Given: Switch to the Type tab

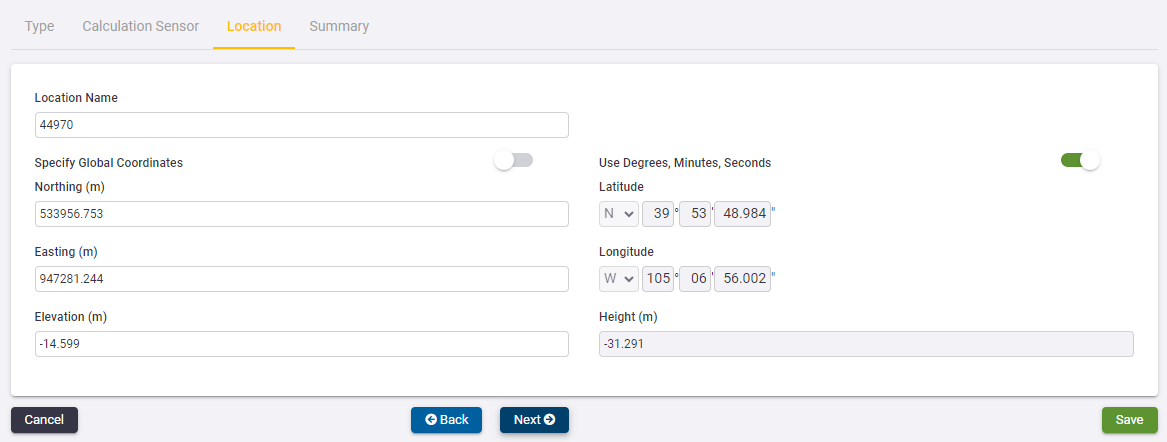Looking at the screenshot, I should tap(39, 26).
